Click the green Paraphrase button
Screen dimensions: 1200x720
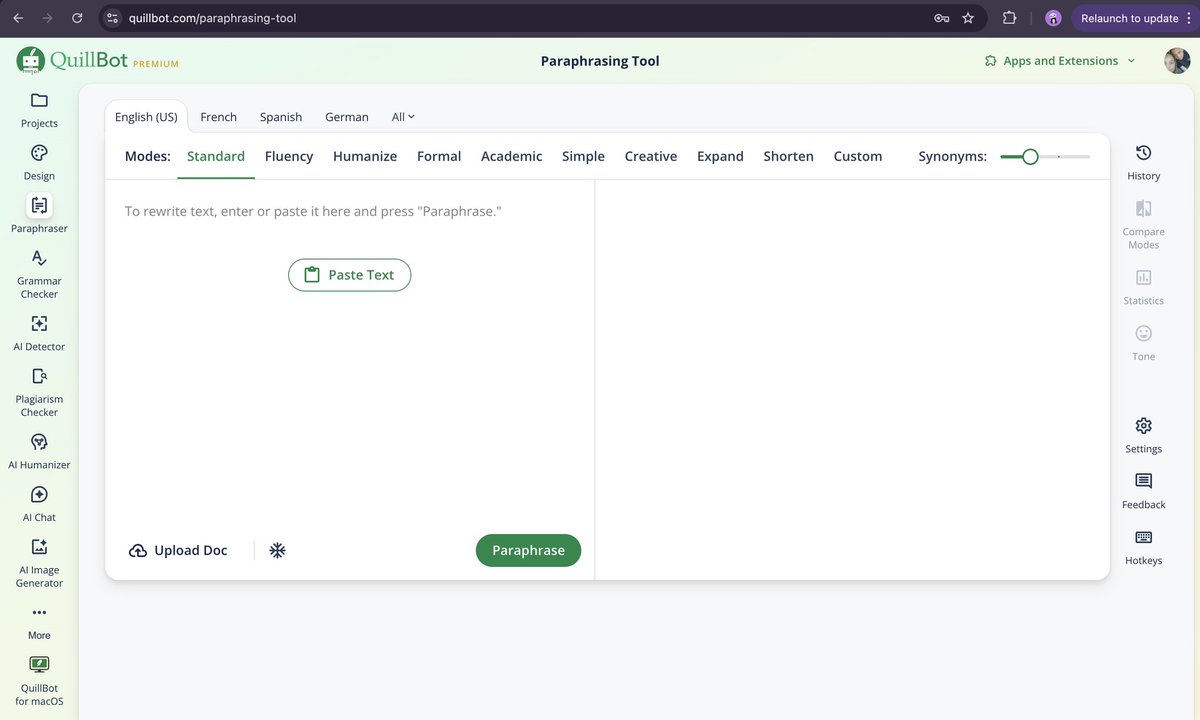coord(528,550)
